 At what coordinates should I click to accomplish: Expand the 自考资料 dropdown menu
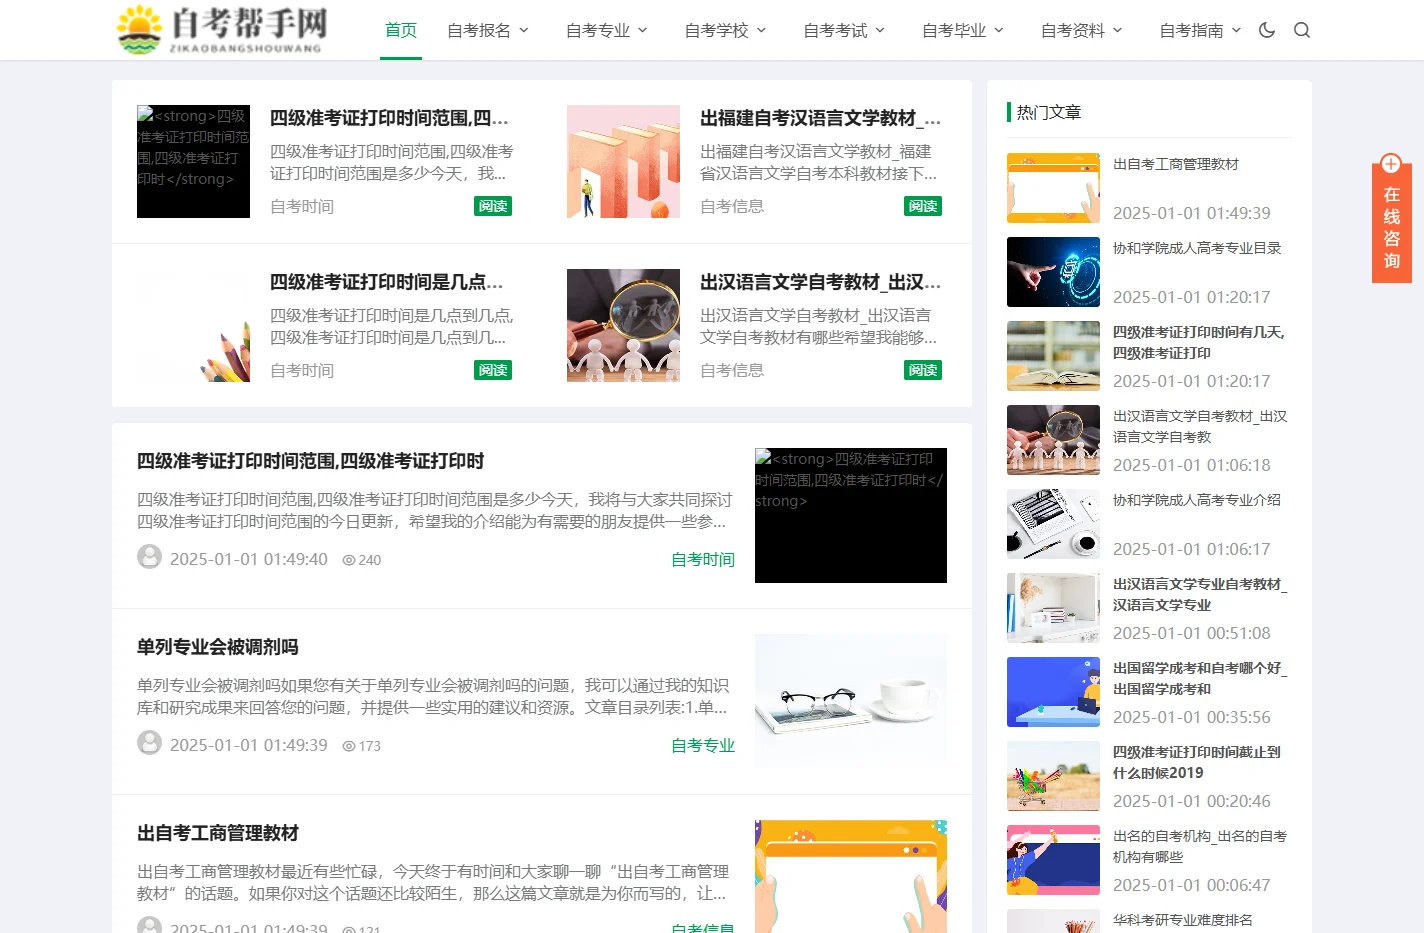pyautogui.click(x=1083, y=30)
